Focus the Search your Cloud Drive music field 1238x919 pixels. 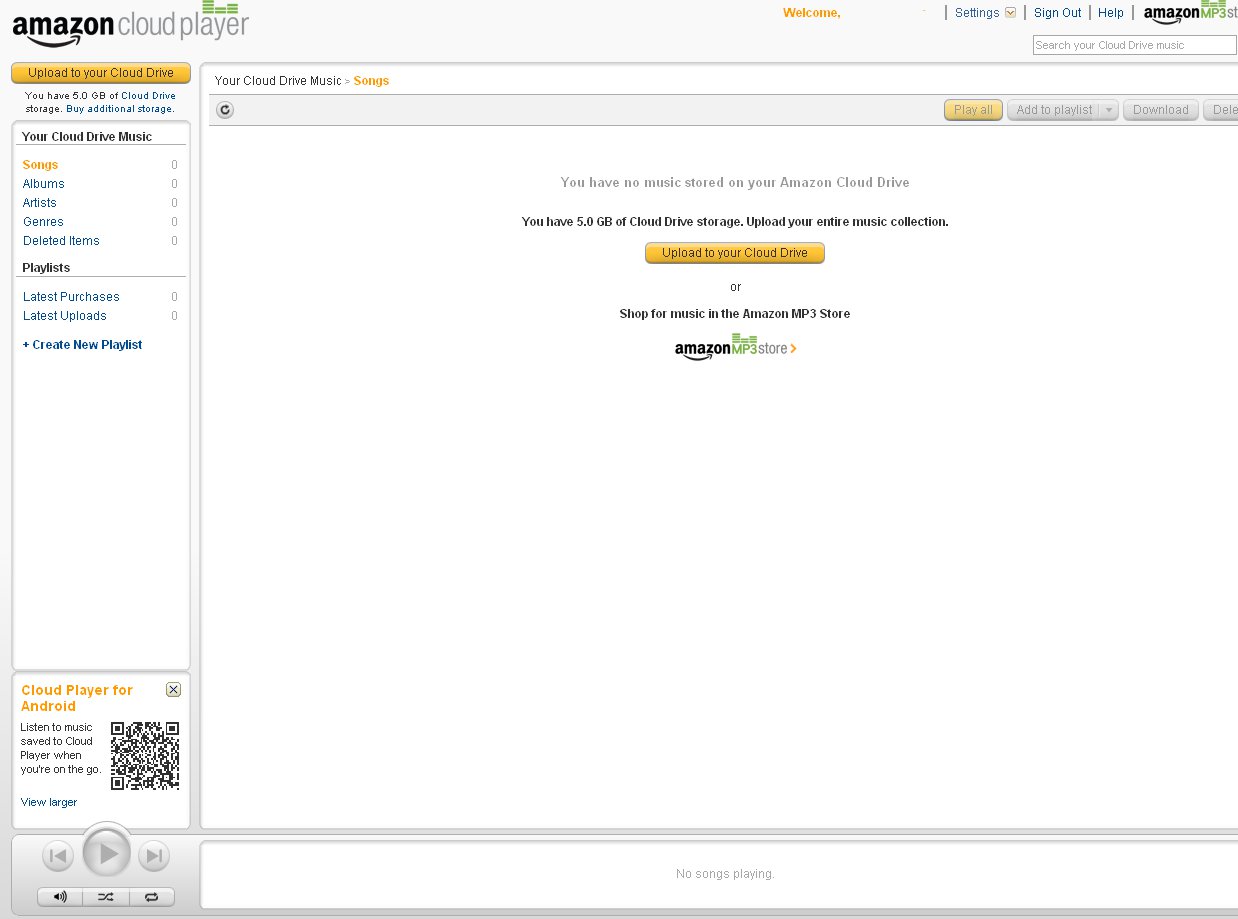point(1135,45)
